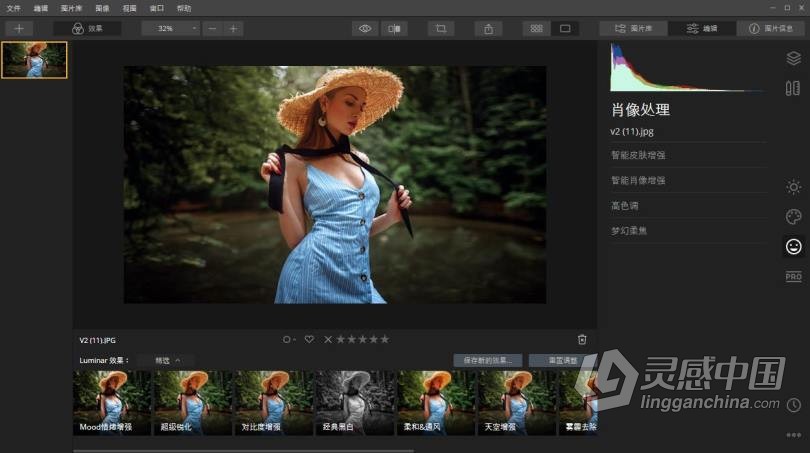The image size is (810, 453).
Task: Open the color label circle dropdown
Action: 289,339
